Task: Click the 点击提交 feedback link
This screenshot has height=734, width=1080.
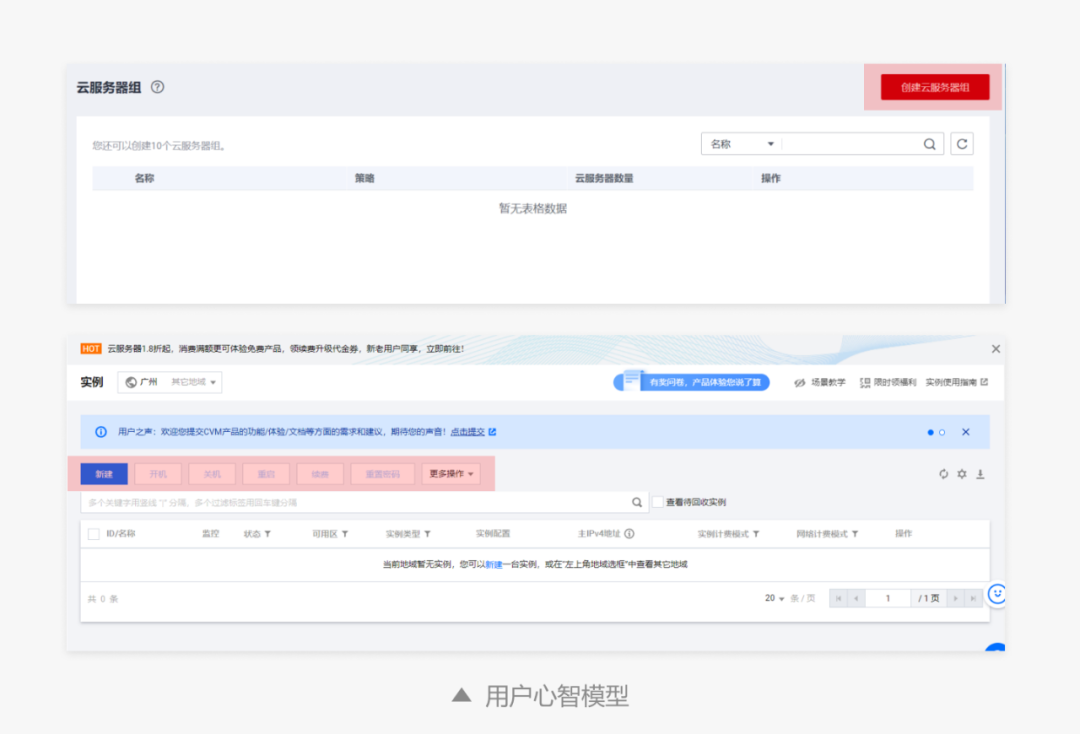Action: pyautogui.click(x=468, y=432)
